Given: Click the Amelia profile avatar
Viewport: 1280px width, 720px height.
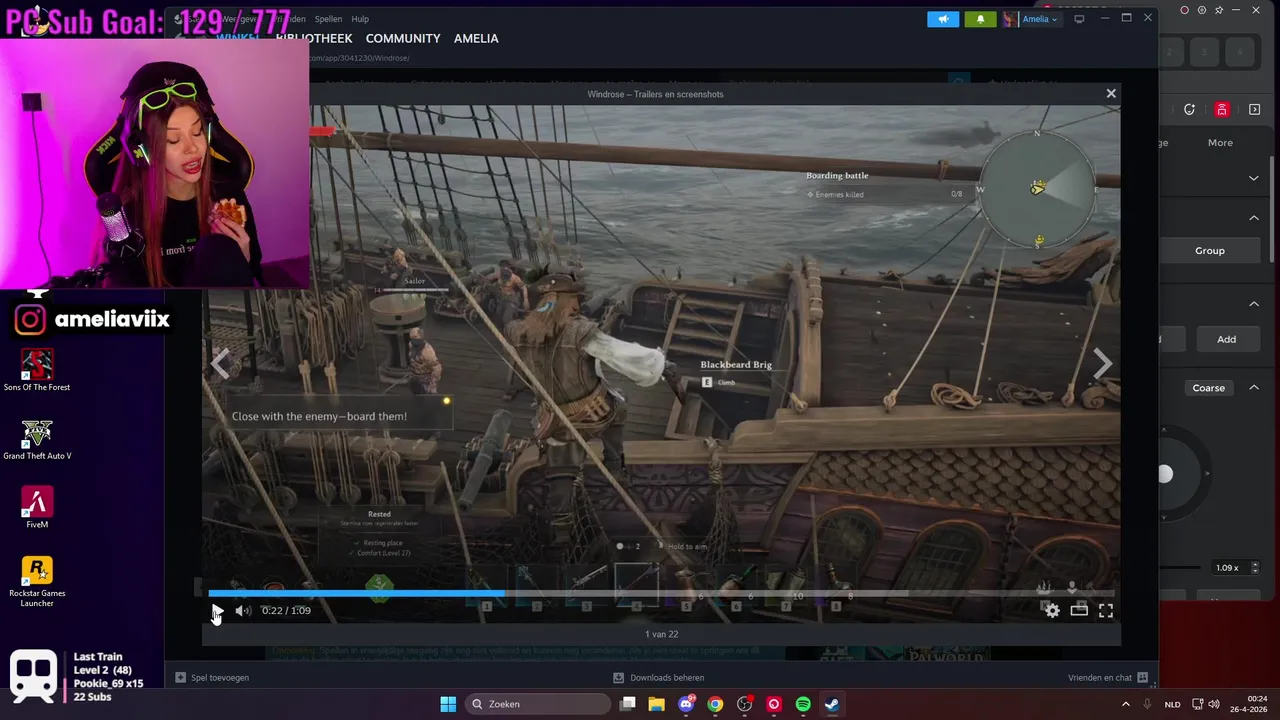Looking at the screenshot, I should 1010,19.
